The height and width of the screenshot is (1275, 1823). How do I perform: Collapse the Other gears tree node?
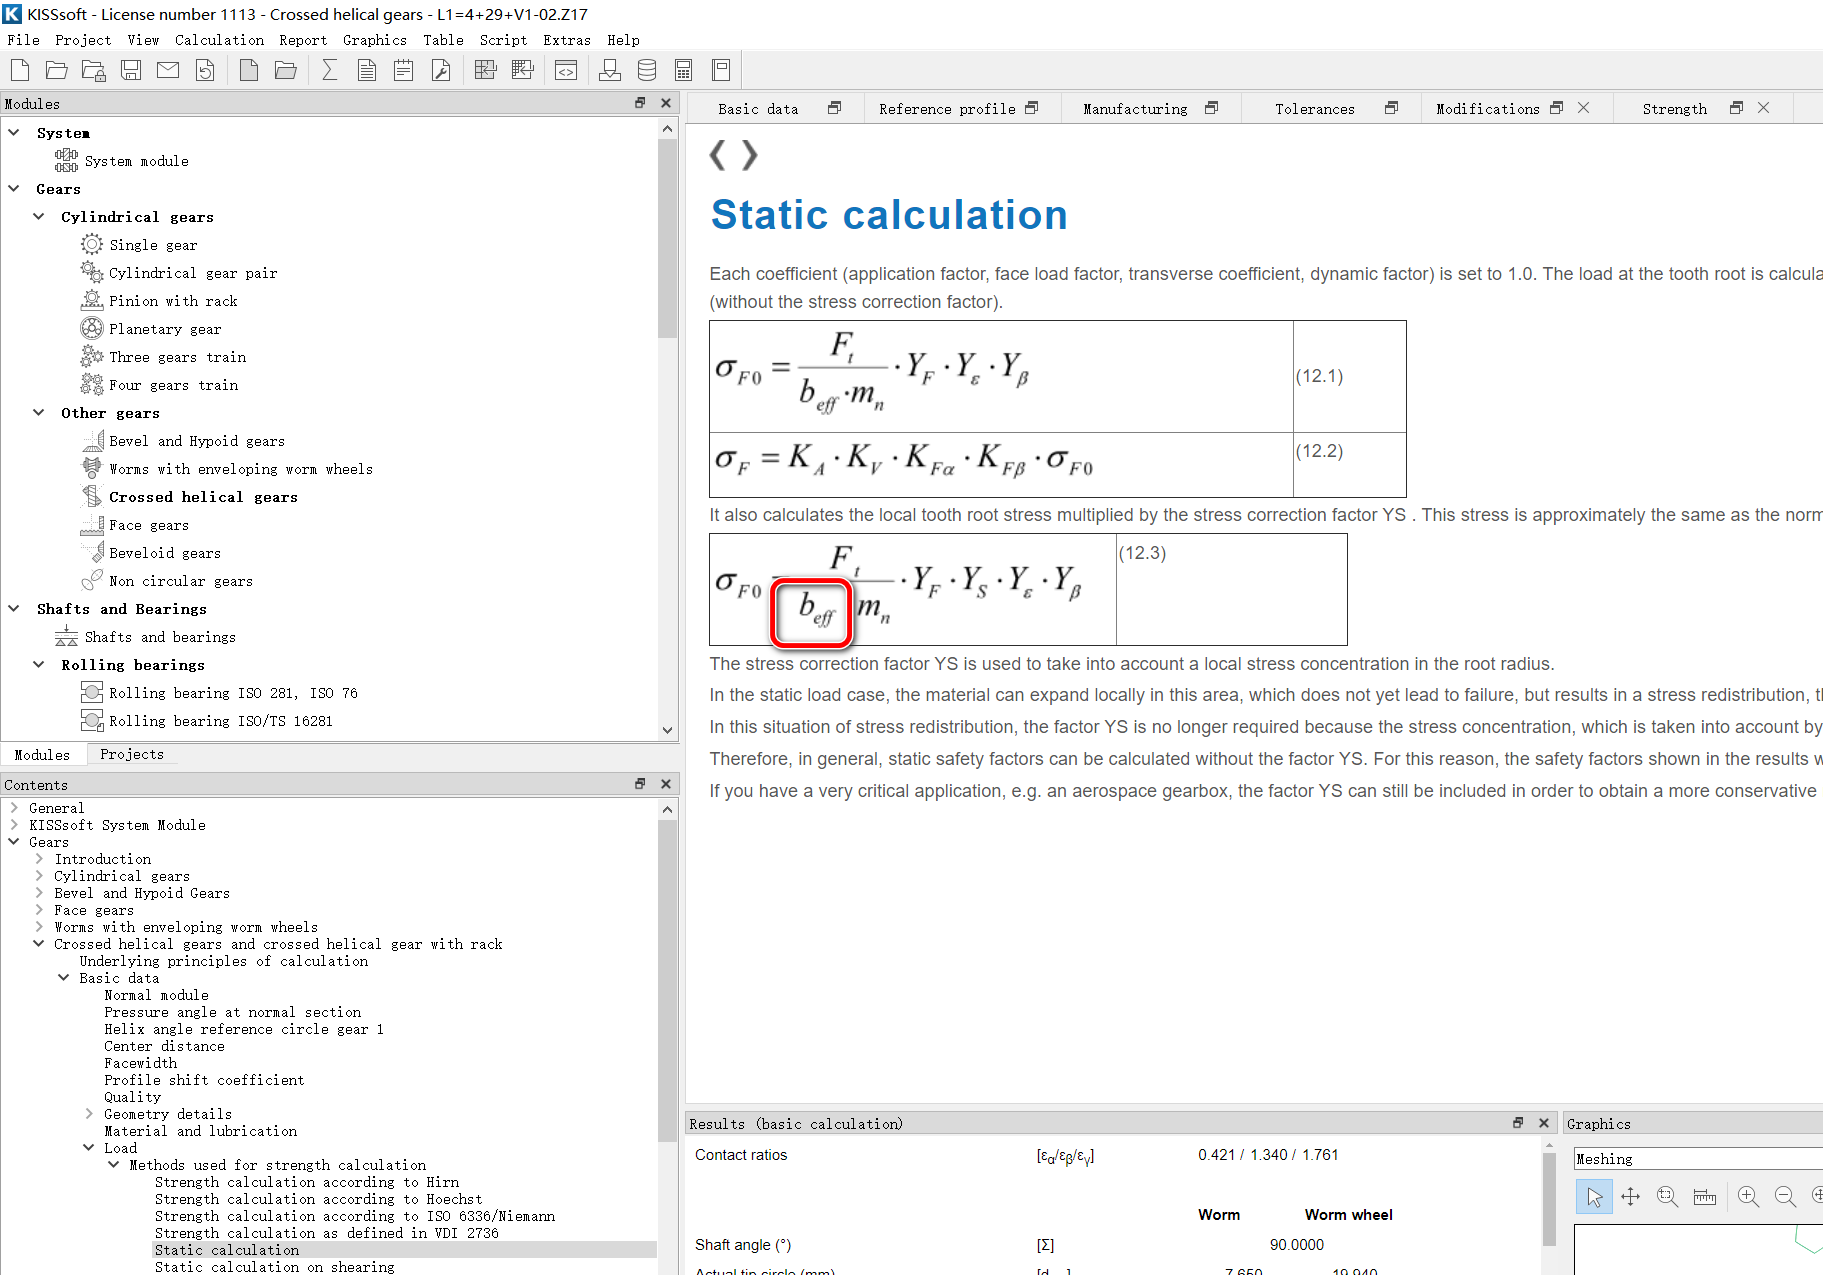38,412
